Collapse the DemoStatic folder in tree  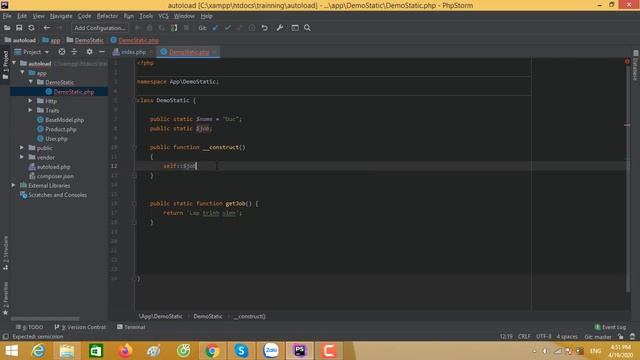[x=31, y=82]
